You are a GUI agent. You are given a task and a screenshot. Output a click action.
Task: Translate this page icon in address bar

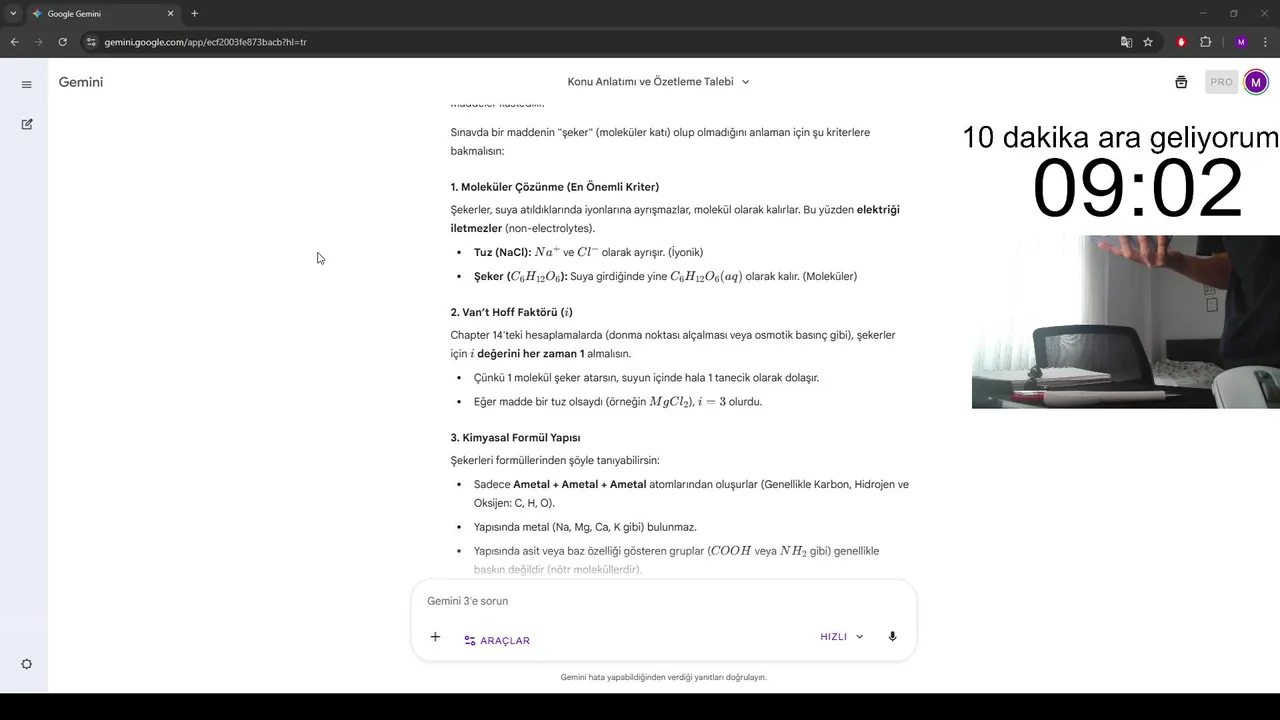(x=1126, y=42)
